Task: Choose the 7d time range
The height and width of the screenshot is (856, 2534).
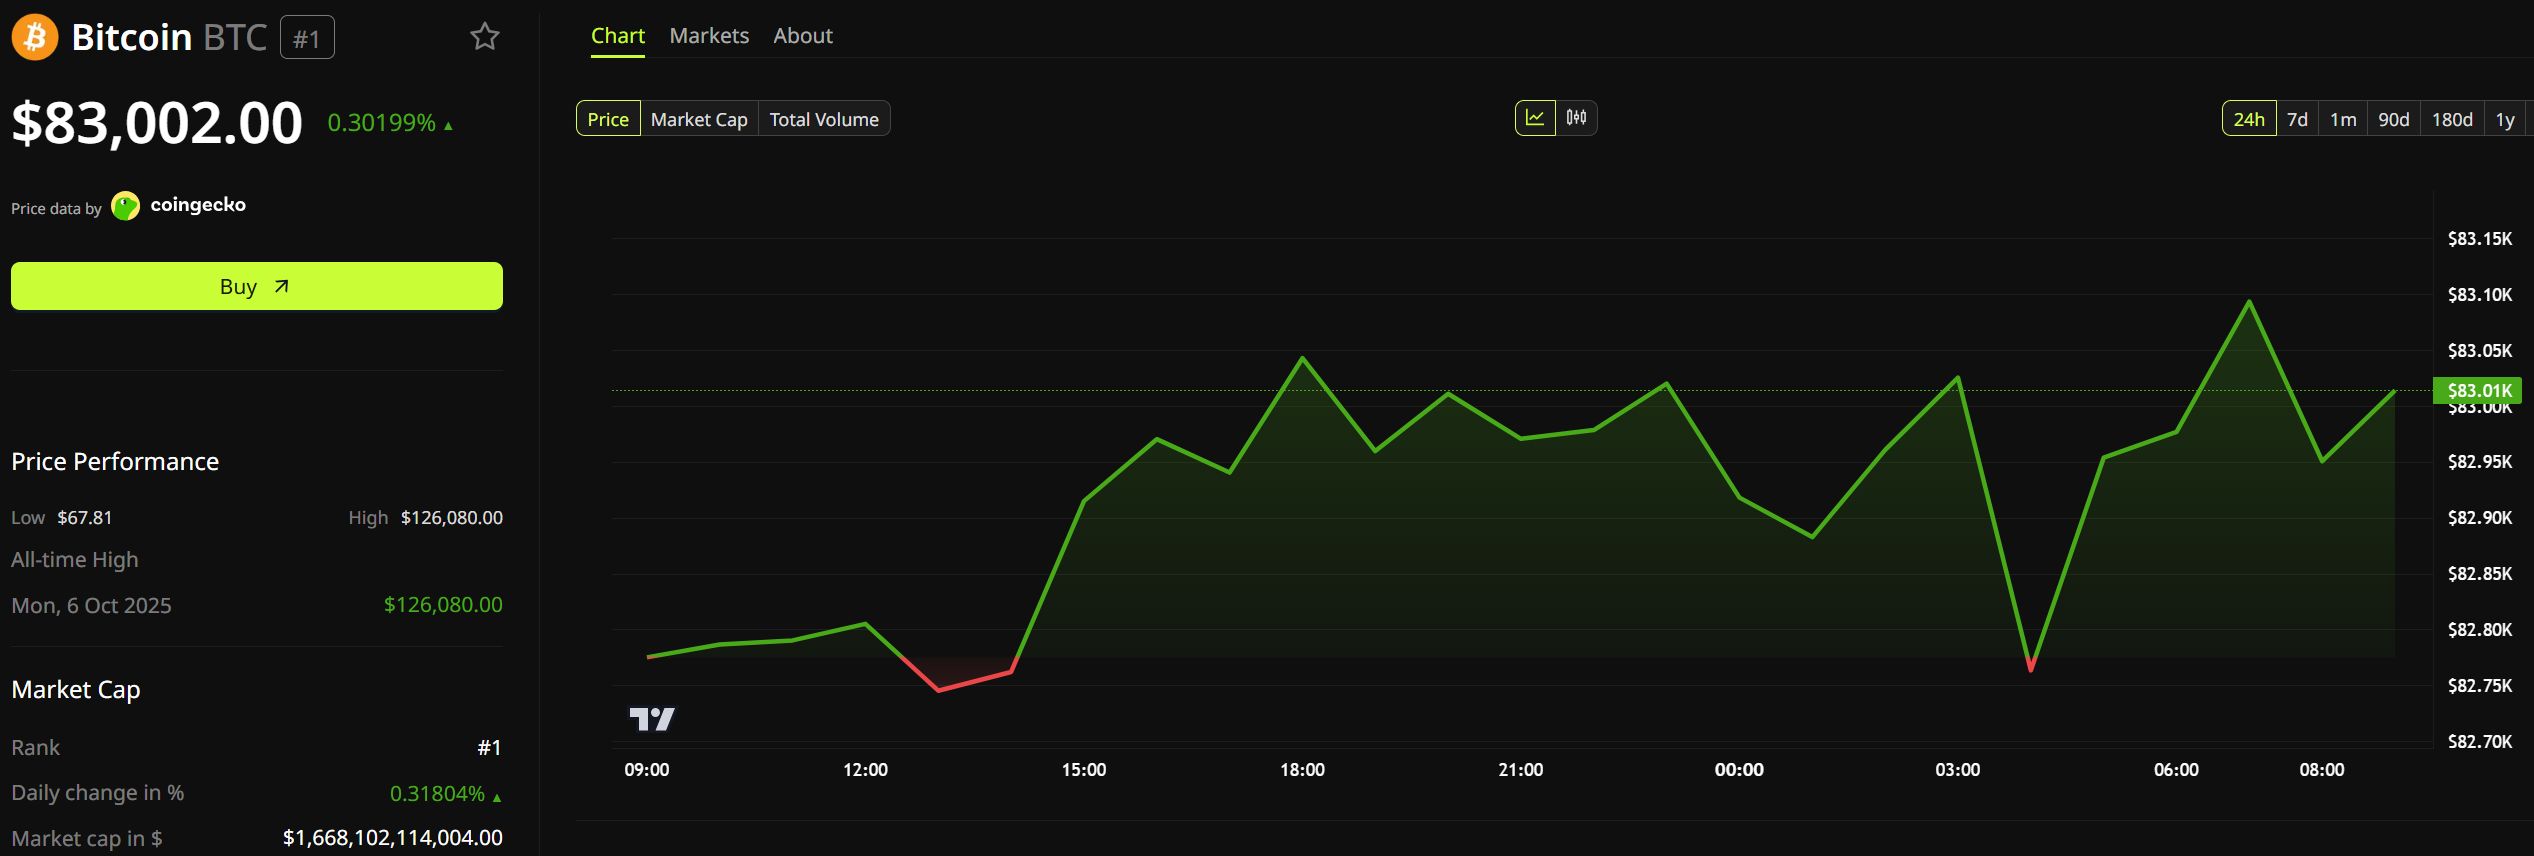Action: click(x=2297, y=119)
